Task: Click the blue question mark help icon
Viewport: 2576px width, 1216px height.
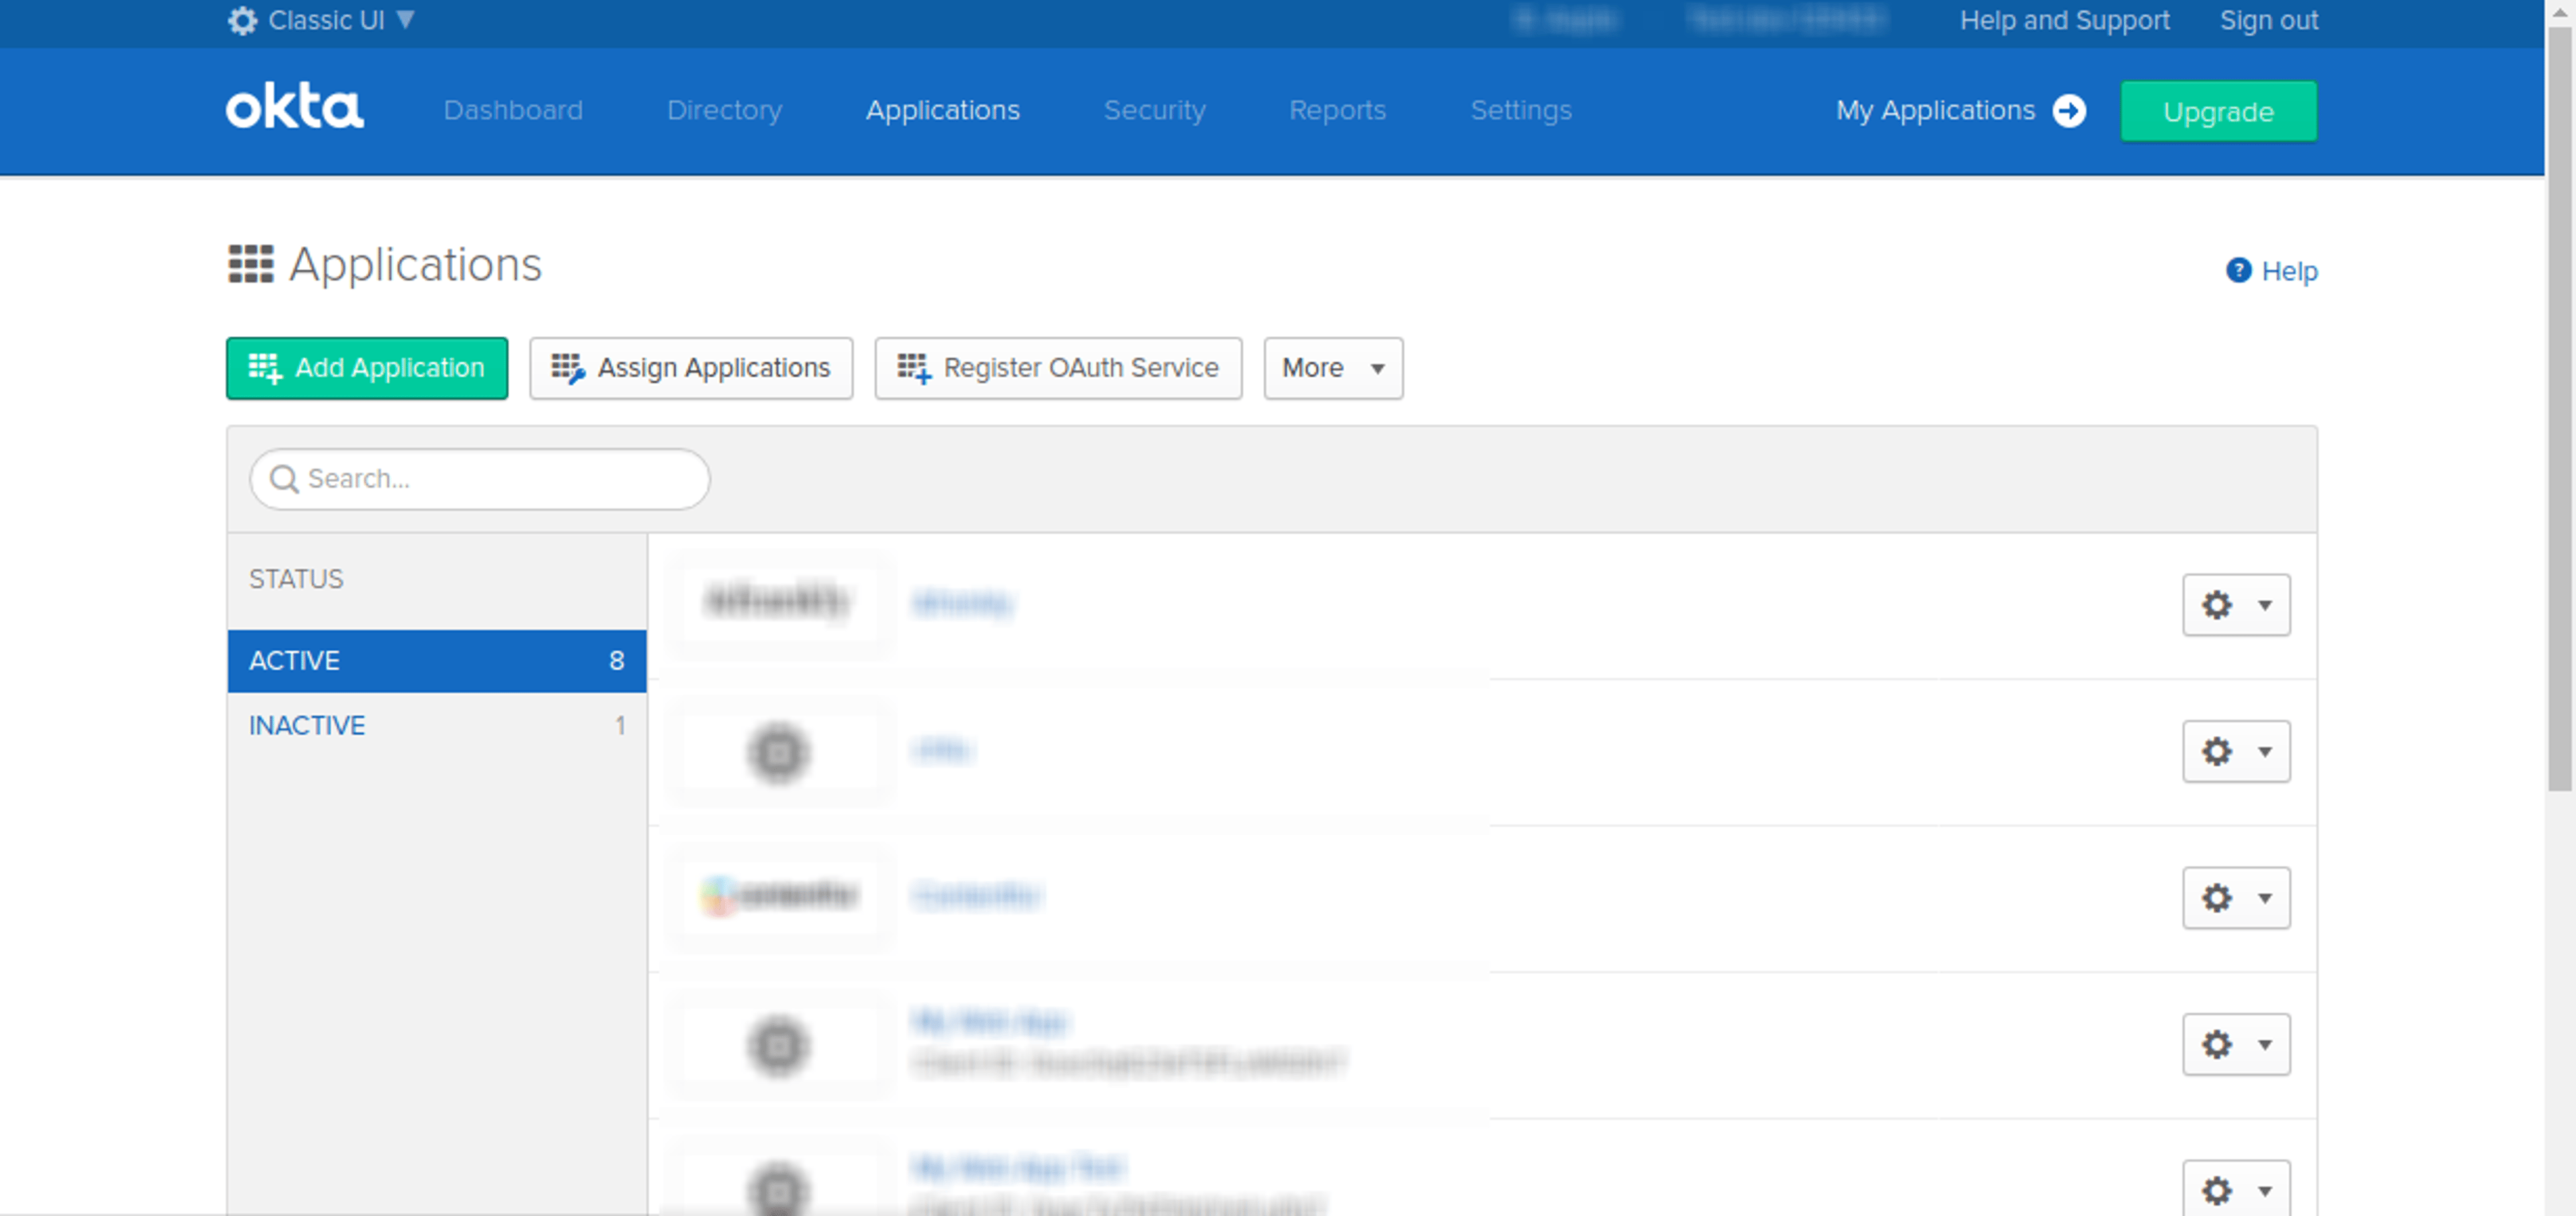Action: pos(2238,270)
